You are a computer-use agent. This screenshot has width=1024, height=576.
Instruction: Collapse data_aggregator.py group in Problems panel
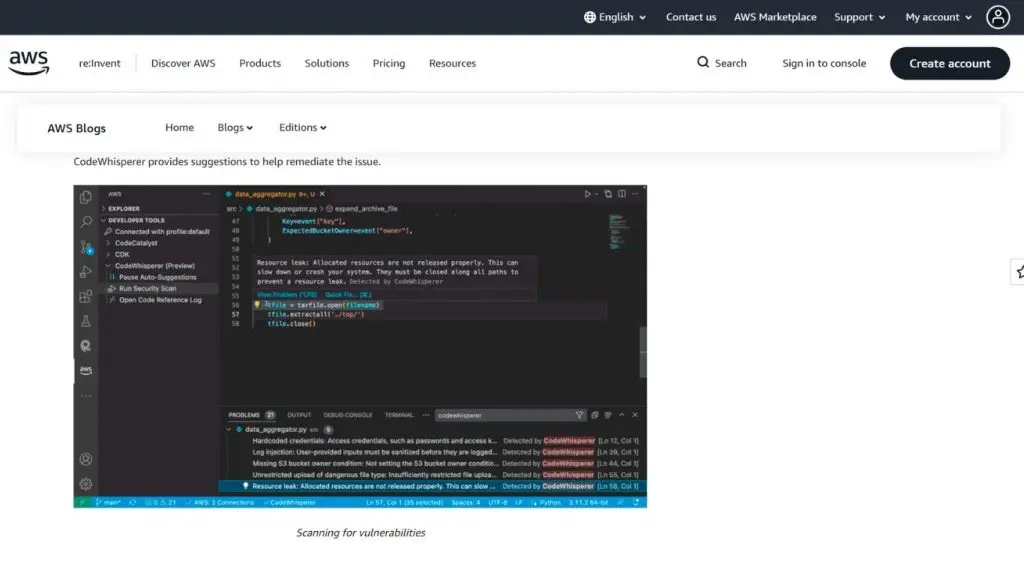(229, 429)
